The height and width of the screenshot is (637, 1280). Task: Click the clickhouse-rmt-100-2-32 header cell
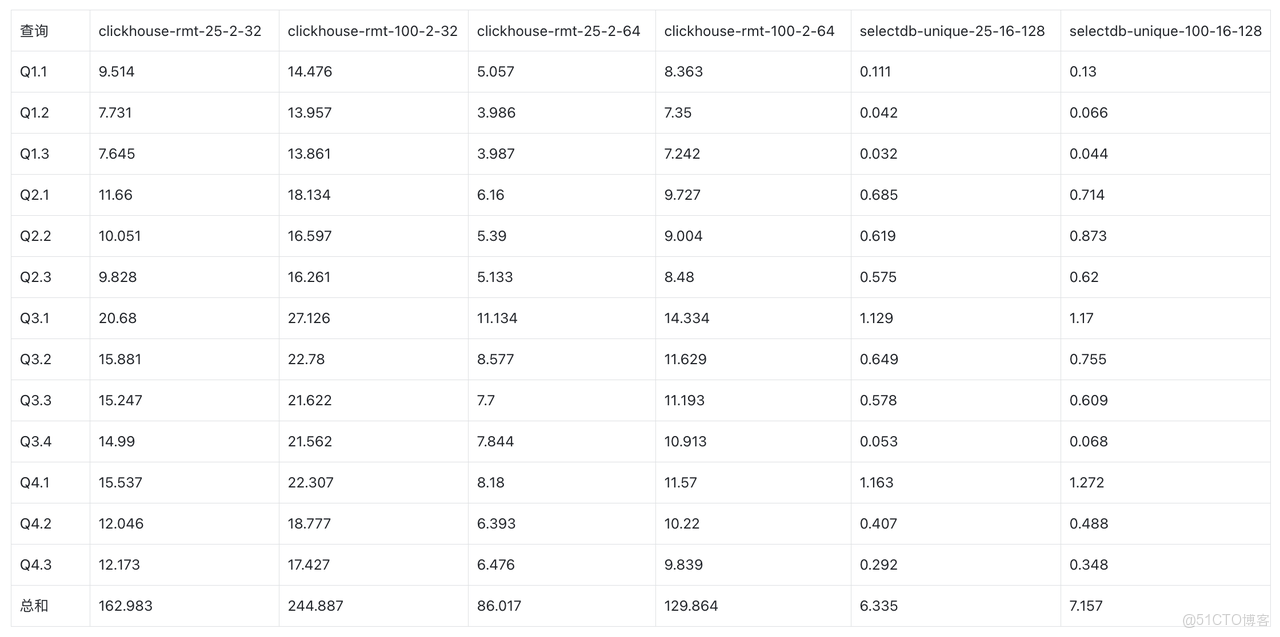372,31
